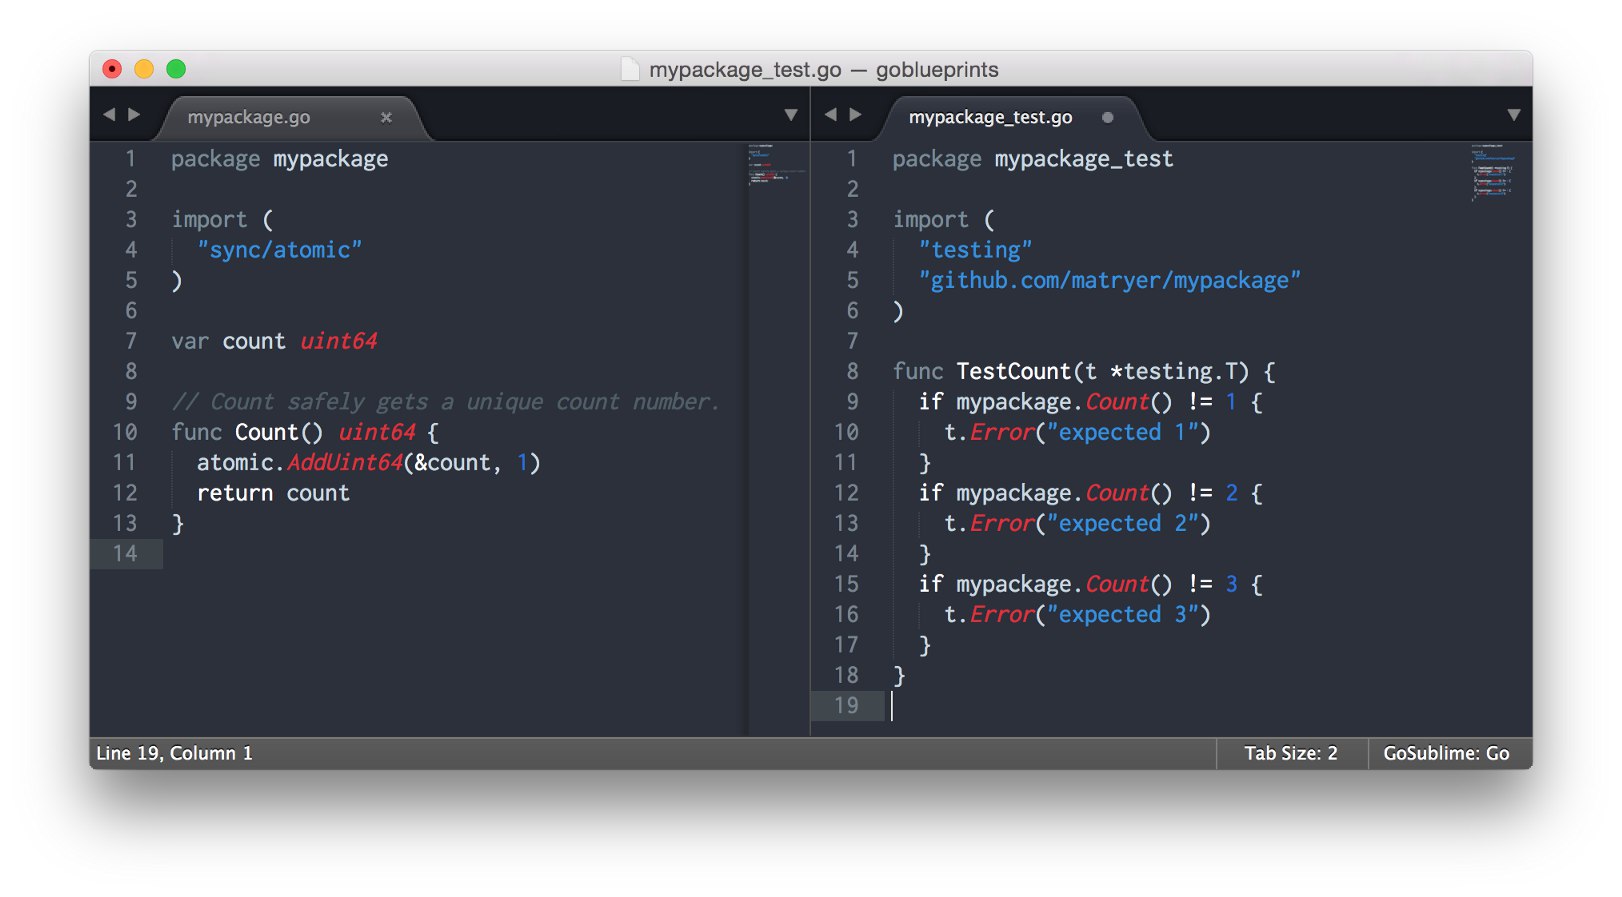Image resolution: width=1622 pixels, height=897 pixels.
Task: Click previous tab arrow in right pane
Action: click(x=830, y=115)
